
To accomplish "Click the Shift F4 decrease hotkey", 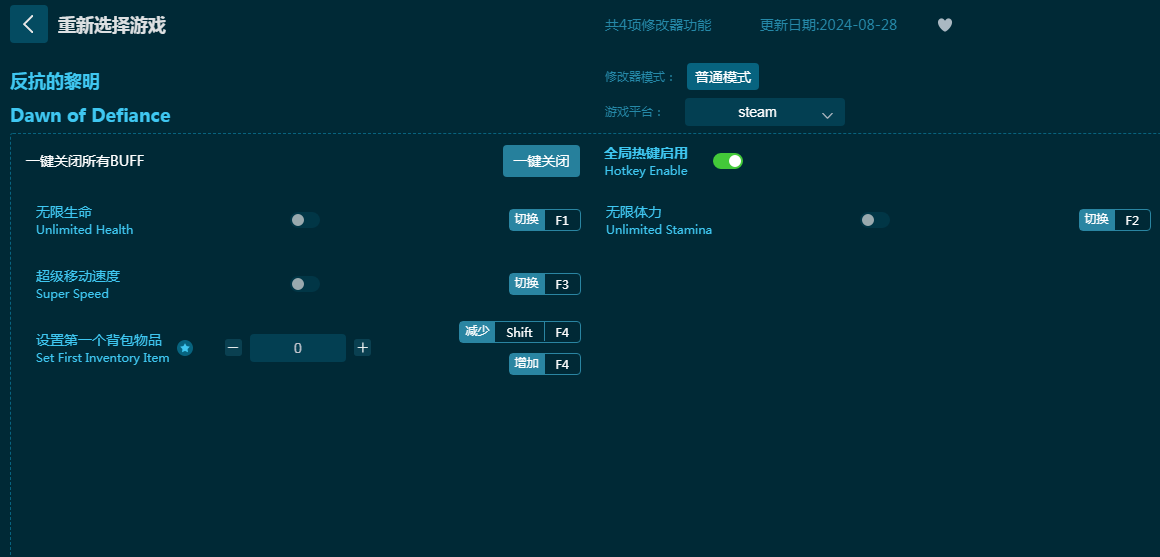I will point(537,332).
